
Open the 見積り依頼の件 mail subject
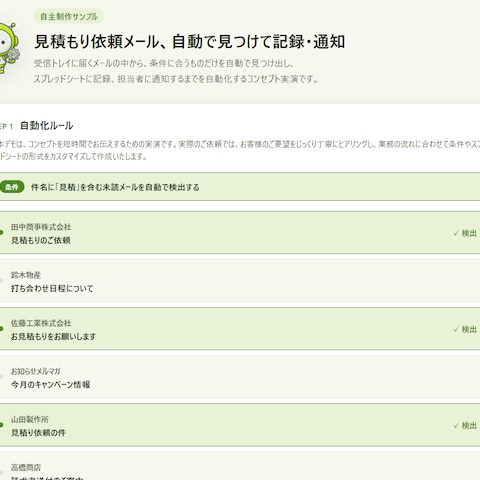[38, 433]
